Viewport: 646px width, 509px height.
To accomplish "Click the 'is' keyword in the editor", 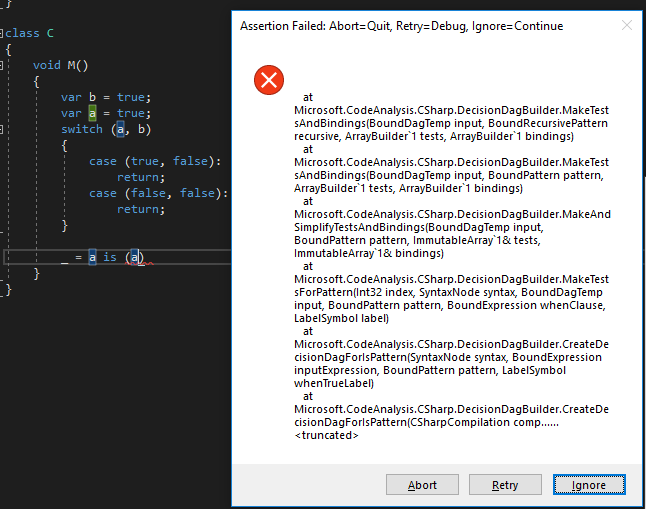I will point(110,257).
